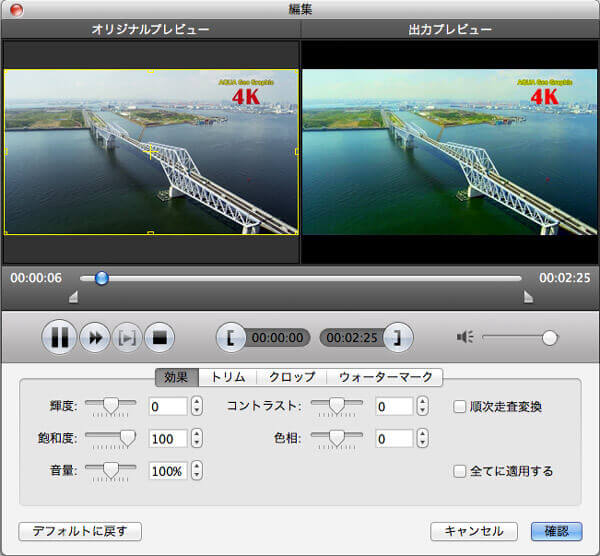Viewport: 600px width, 556px height.
Task: Click the 確認 button
Action: coord(557,531)
